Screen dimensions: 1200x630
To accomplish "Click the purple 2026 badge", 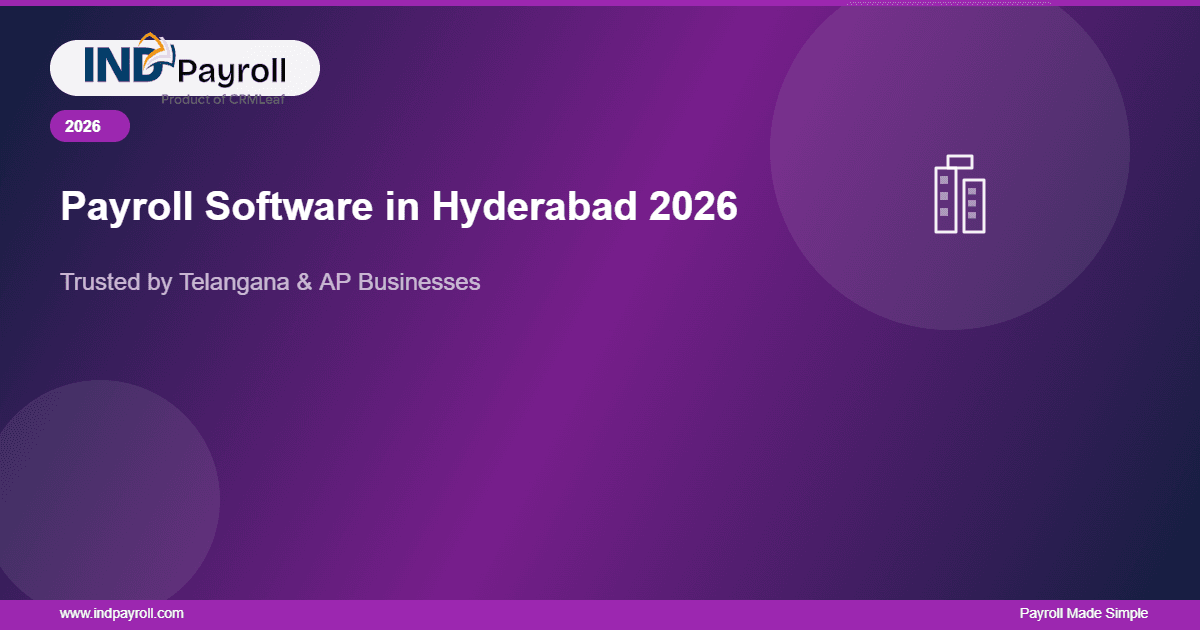I will pos(89,126).
